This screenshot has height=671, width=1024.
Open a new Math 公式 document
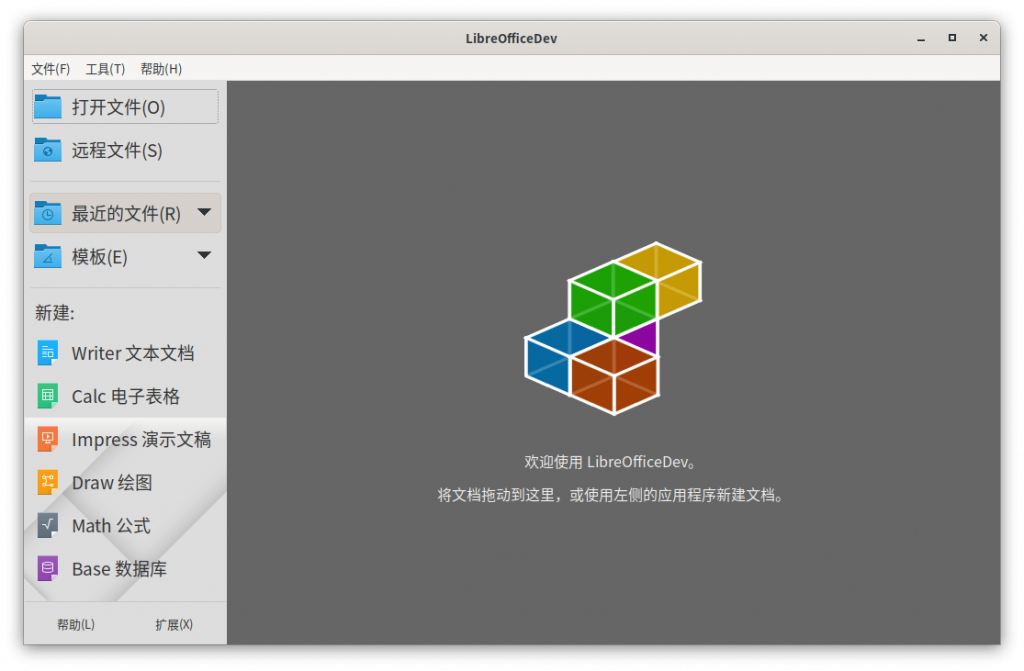[111, 525]
